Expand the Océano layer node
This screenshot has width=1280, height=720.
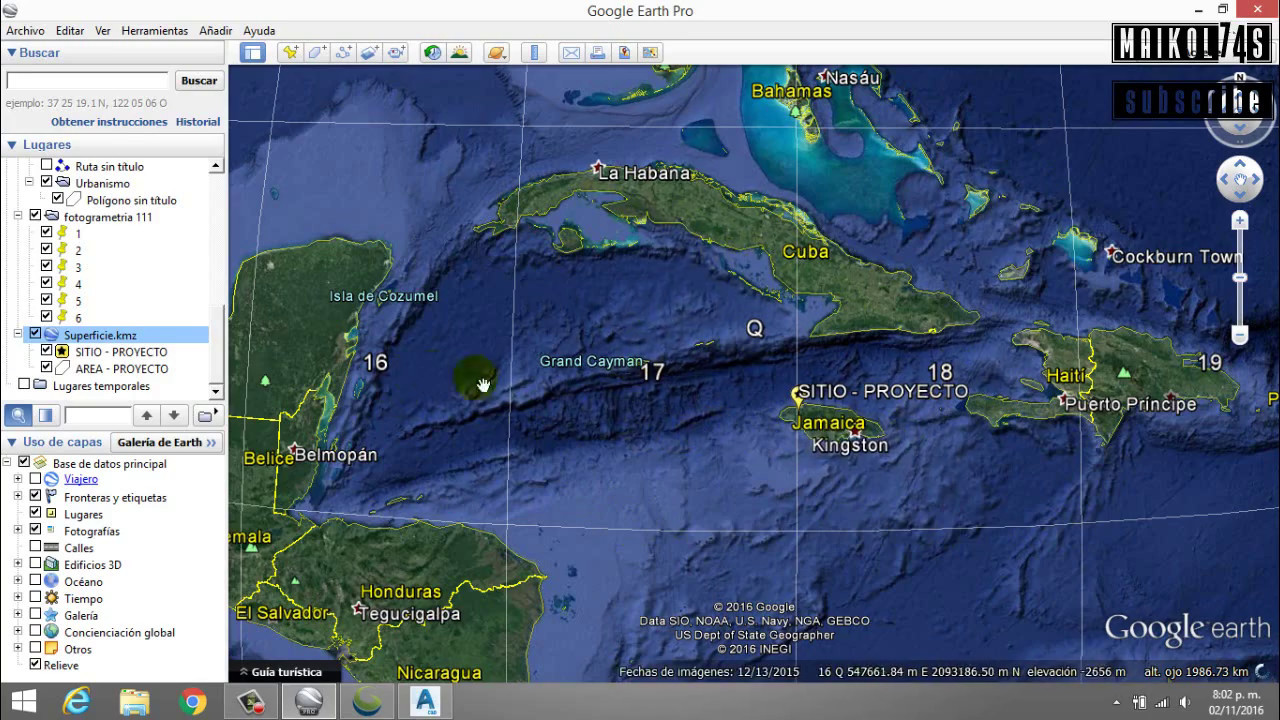tap(18, 581)
